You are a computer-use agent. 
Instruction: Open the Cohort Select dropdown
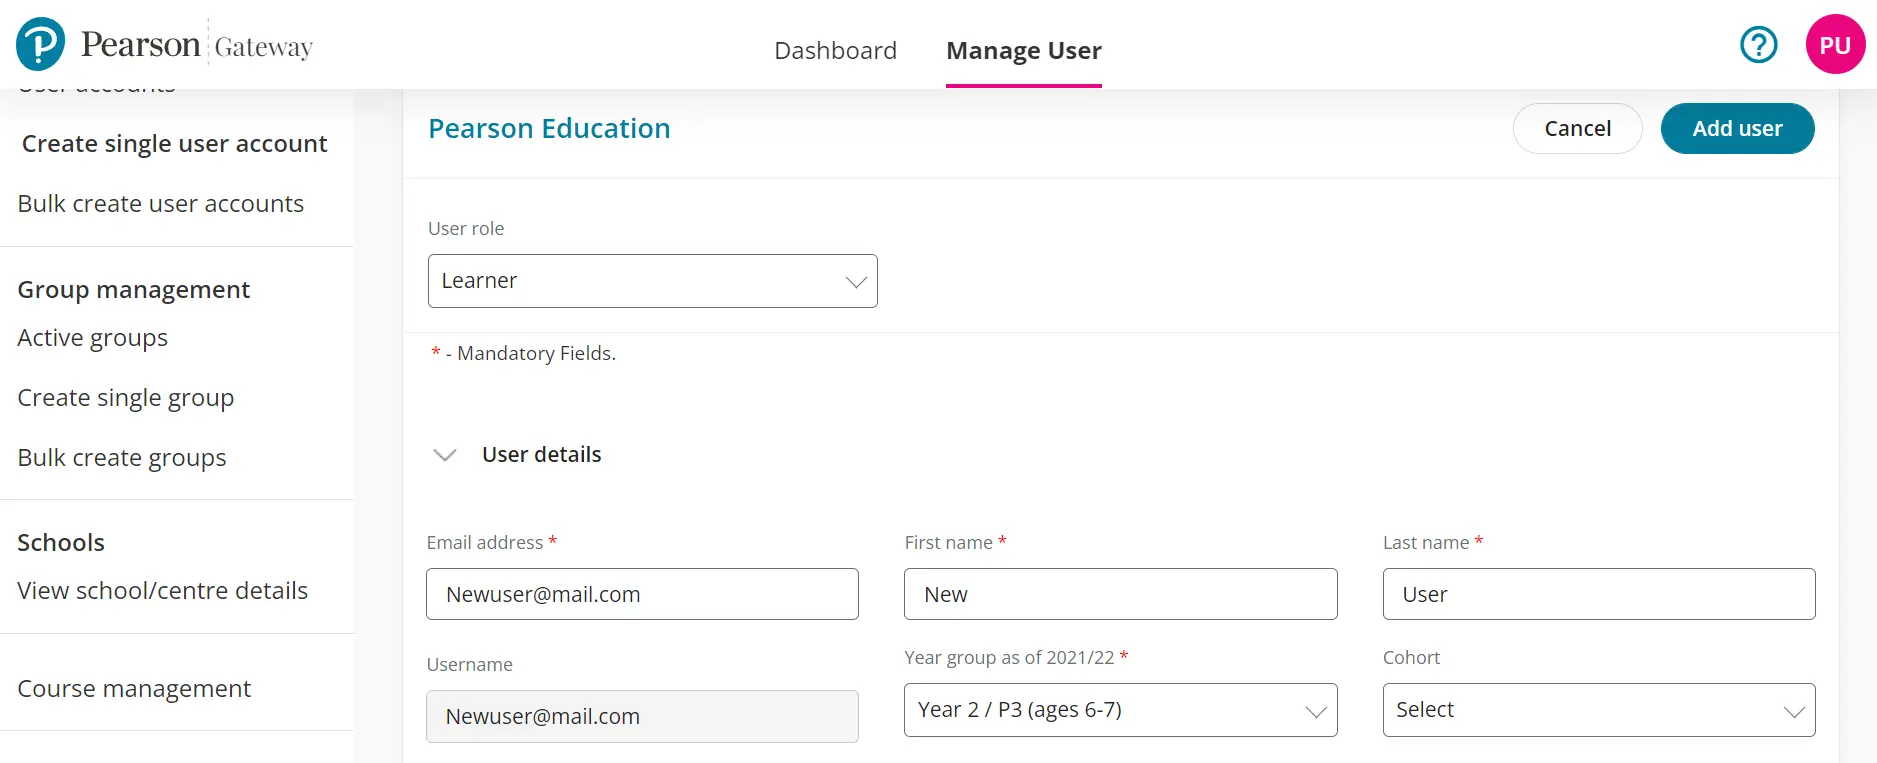pos(1598,710)
